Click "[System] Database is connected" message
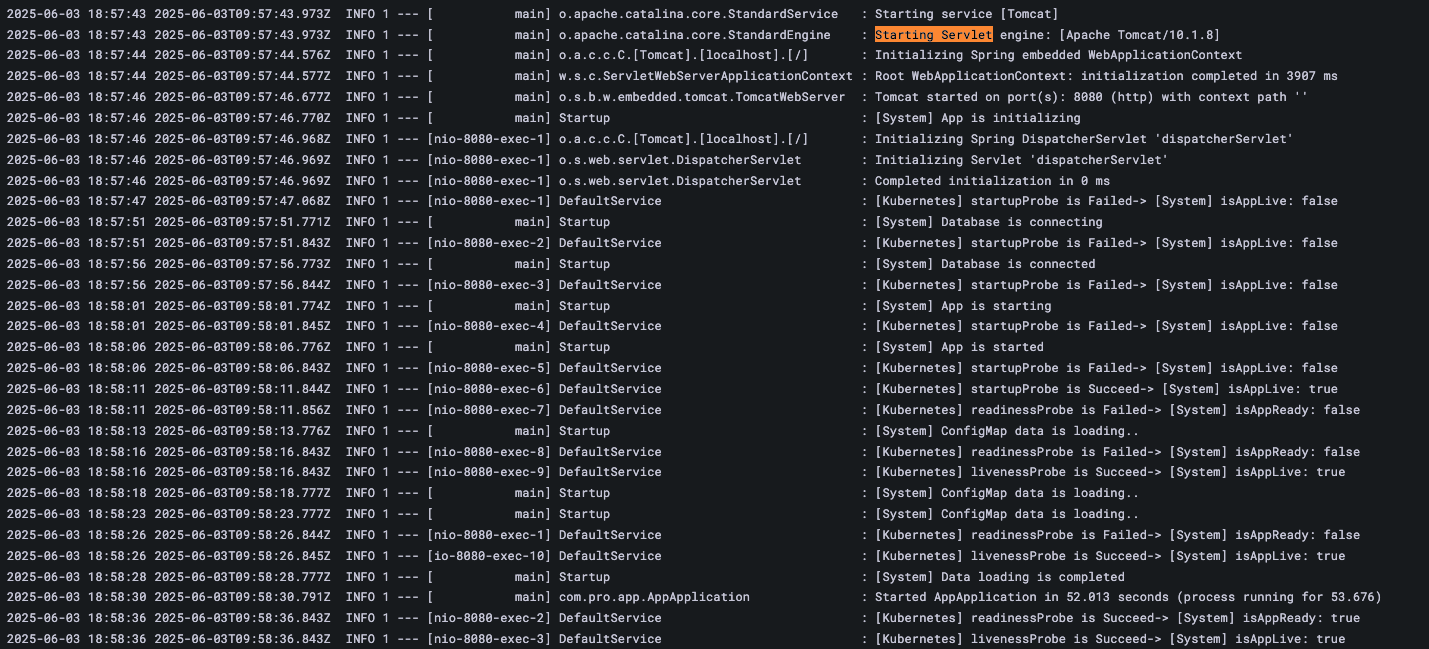1429x649 pixels. pos(984,264)
